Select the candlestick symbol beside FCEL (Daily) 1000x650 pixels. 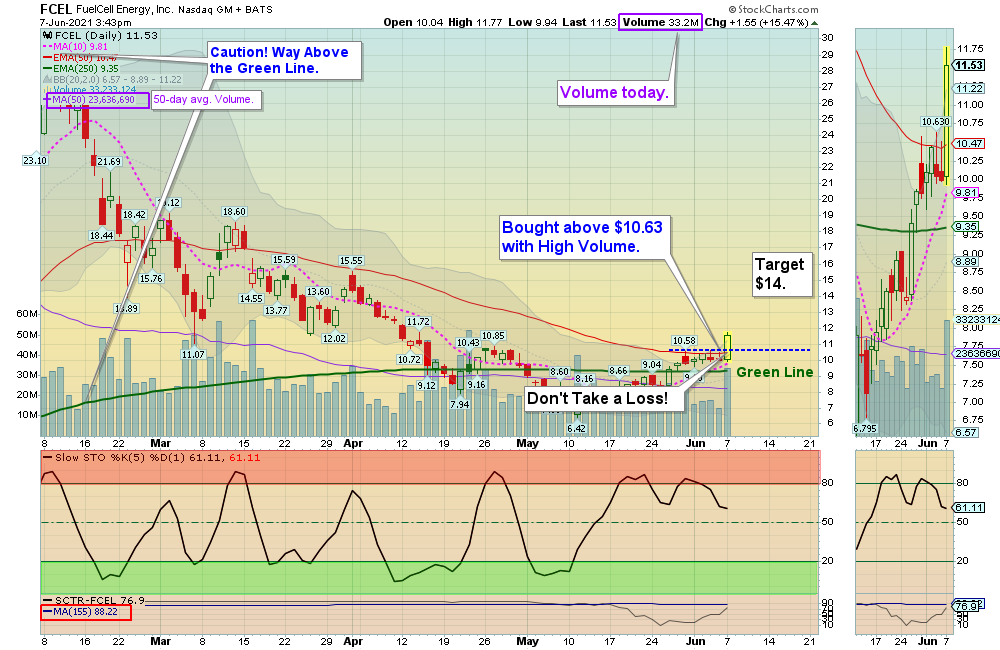click(x=48, y=35)
